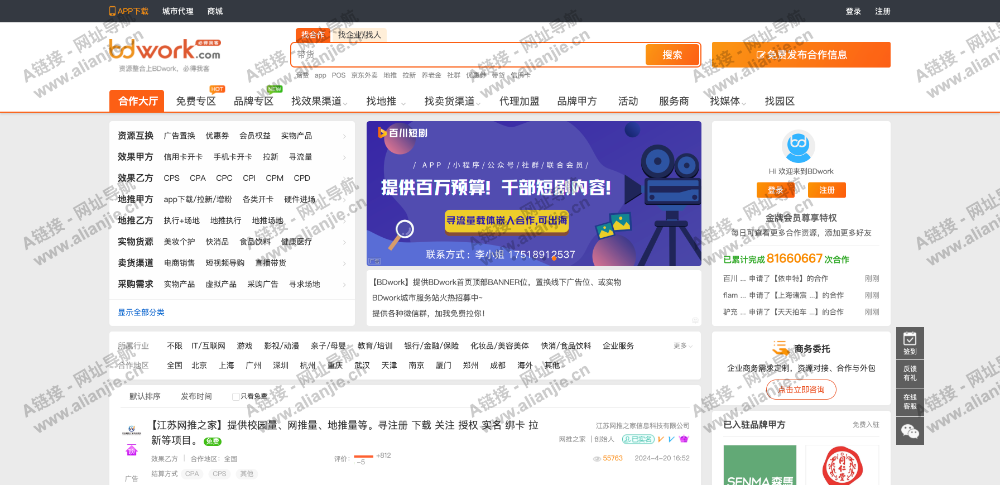Click the rating bar under 评价
The width and height of the screenshot is (1000, 485).
click(364, 456)
